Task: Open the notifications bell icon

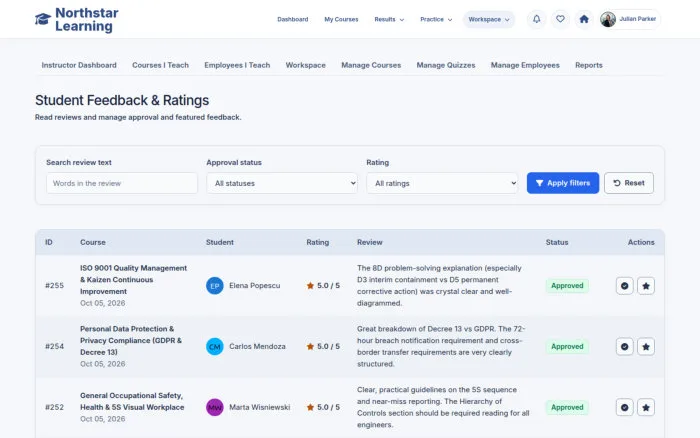Action: click(x=537, y=19)
